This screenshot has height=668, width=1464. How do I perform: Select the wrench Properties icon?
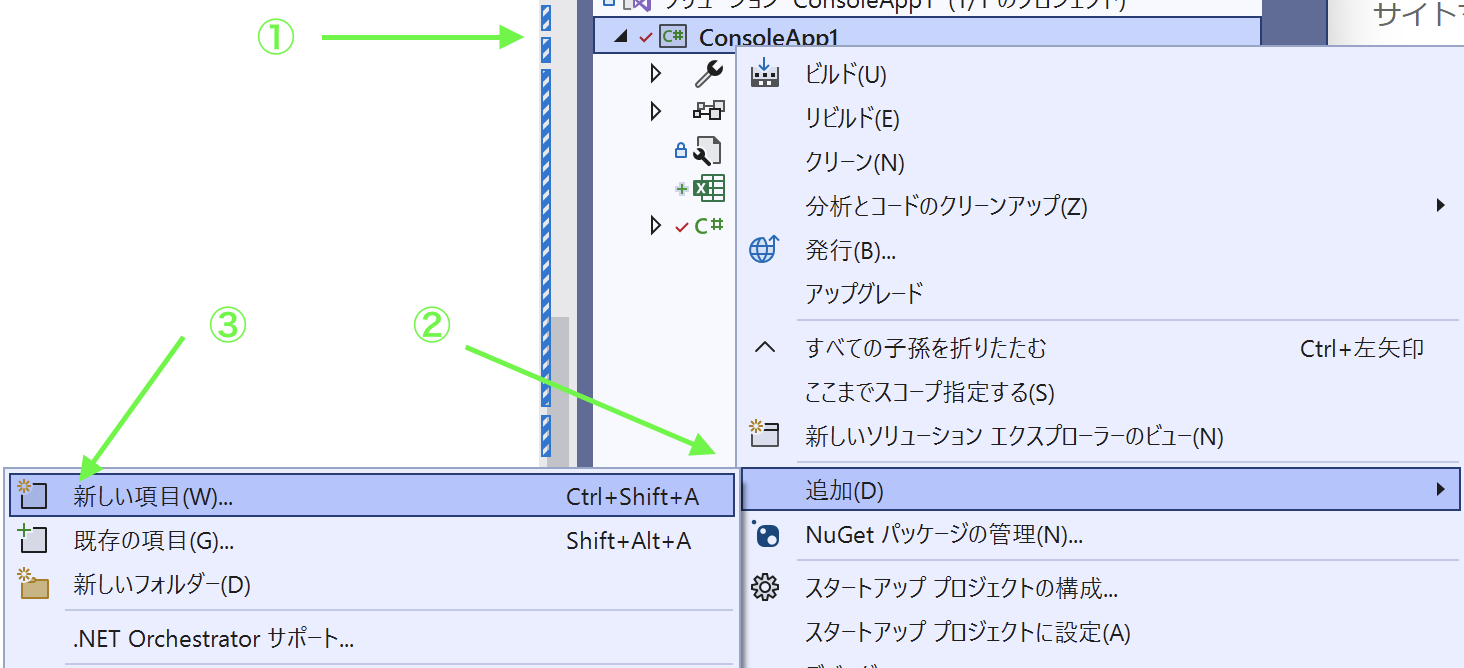point(708,73)
